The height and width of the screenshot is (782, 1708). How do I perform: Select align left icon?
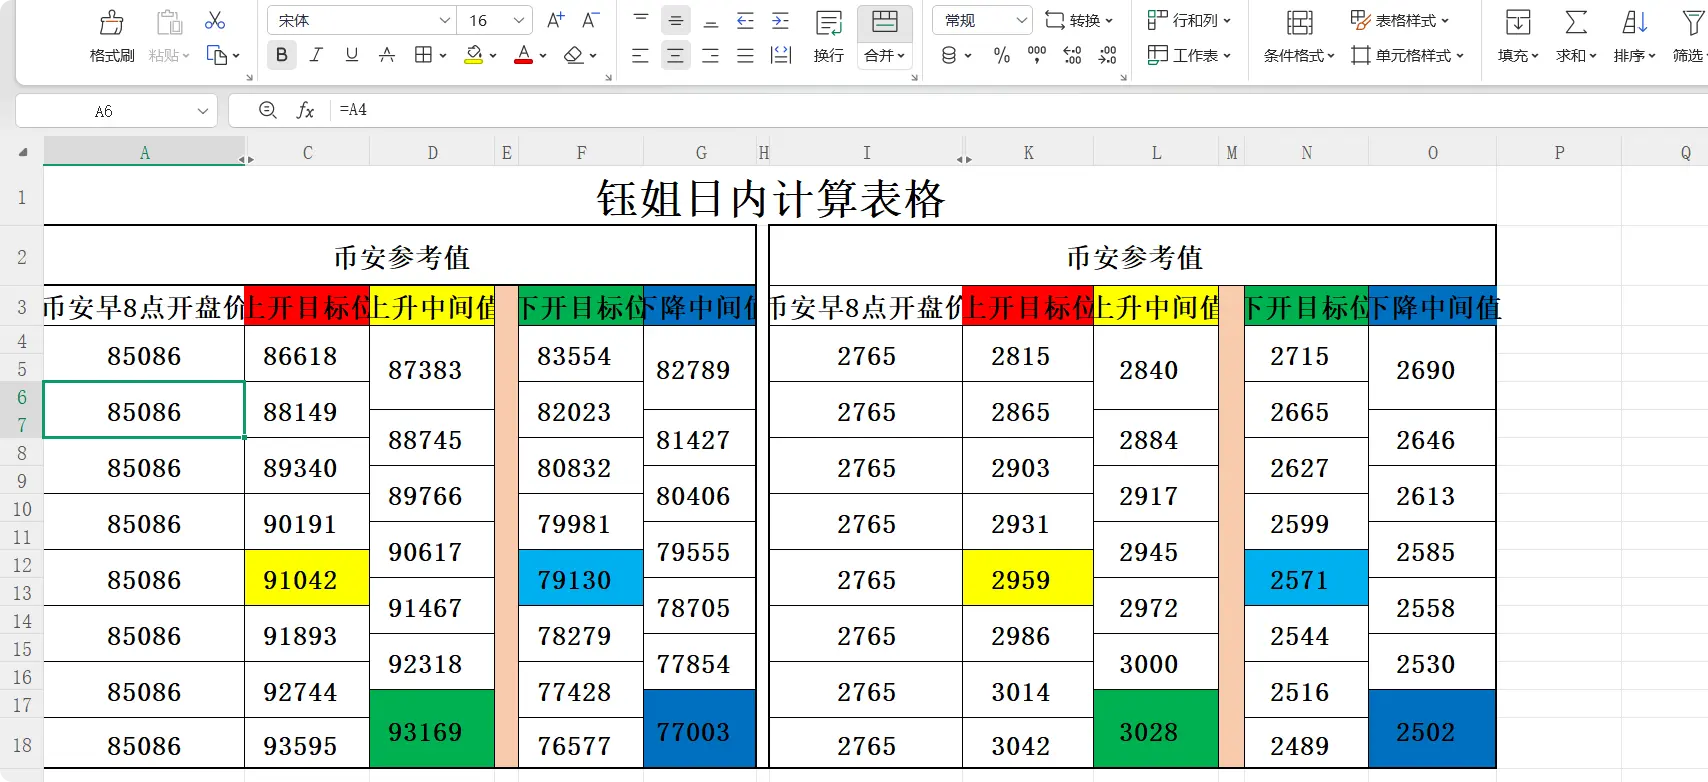tap(641, 56)
